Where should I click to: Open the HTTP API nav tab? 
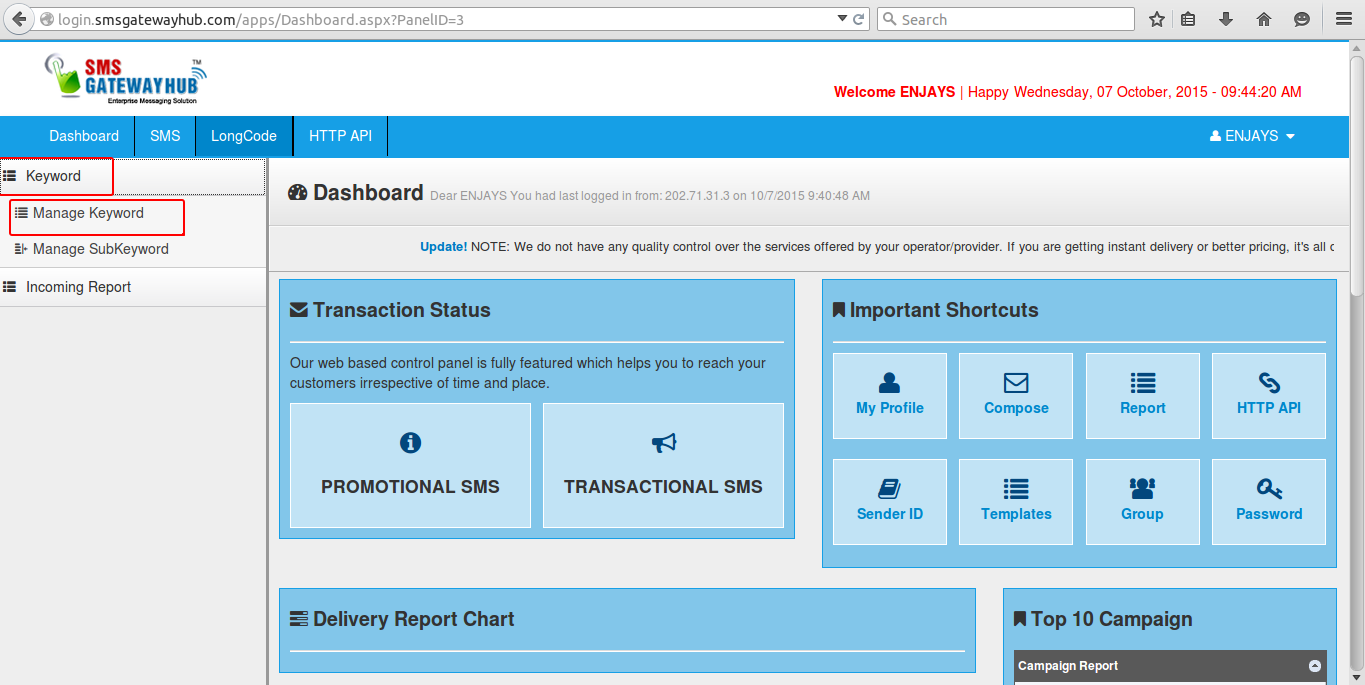340,136
